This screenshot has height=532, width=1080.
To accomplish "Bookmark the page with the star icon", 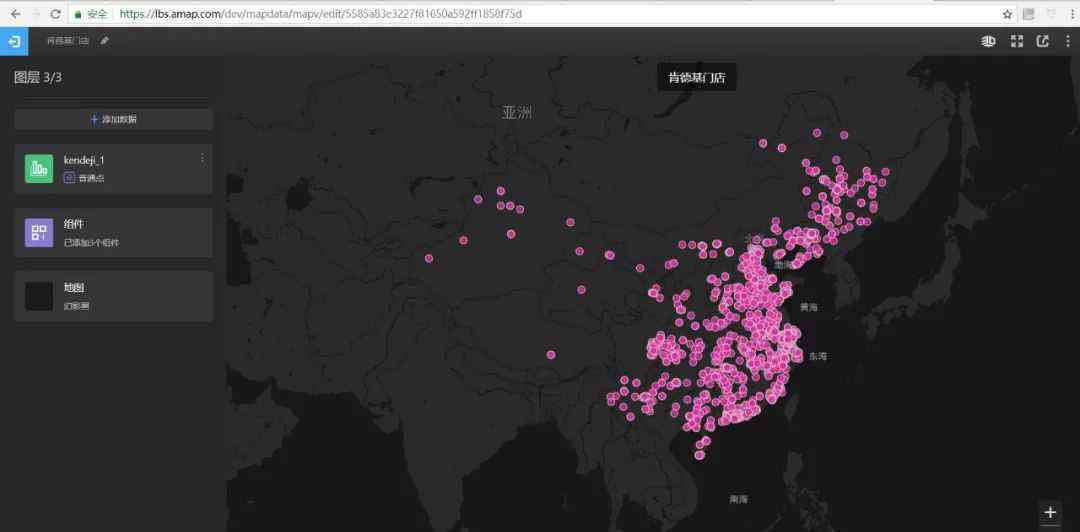I will (1007, 14).
